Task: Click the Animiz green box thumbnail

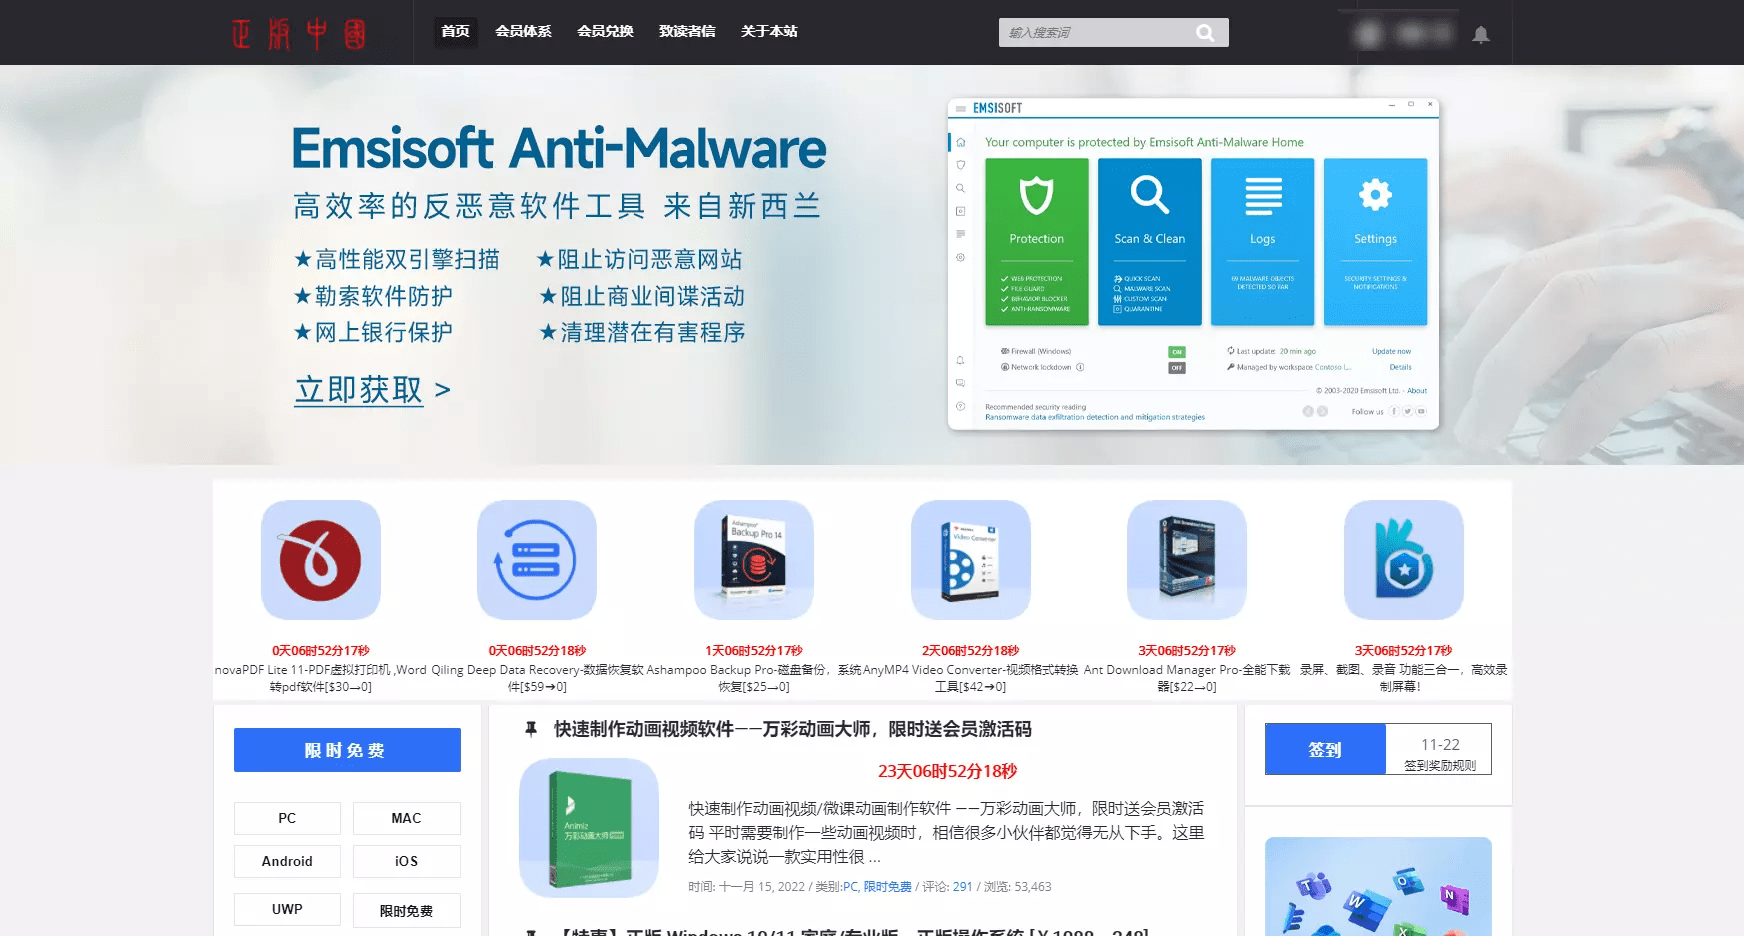Action: (x=589, y=828)
